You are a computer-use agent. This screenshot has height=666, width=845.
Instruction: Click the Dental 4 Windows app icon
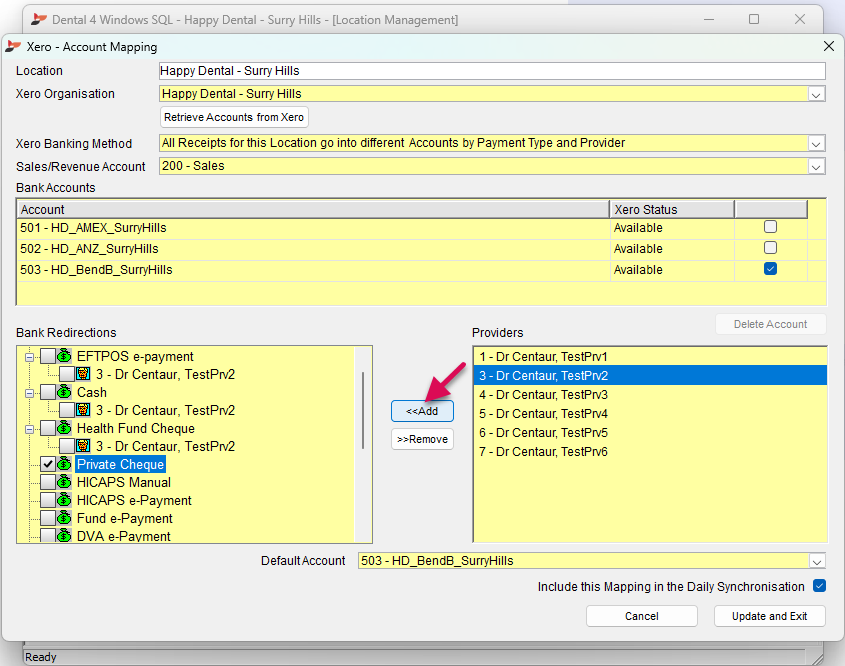(39, 20)
